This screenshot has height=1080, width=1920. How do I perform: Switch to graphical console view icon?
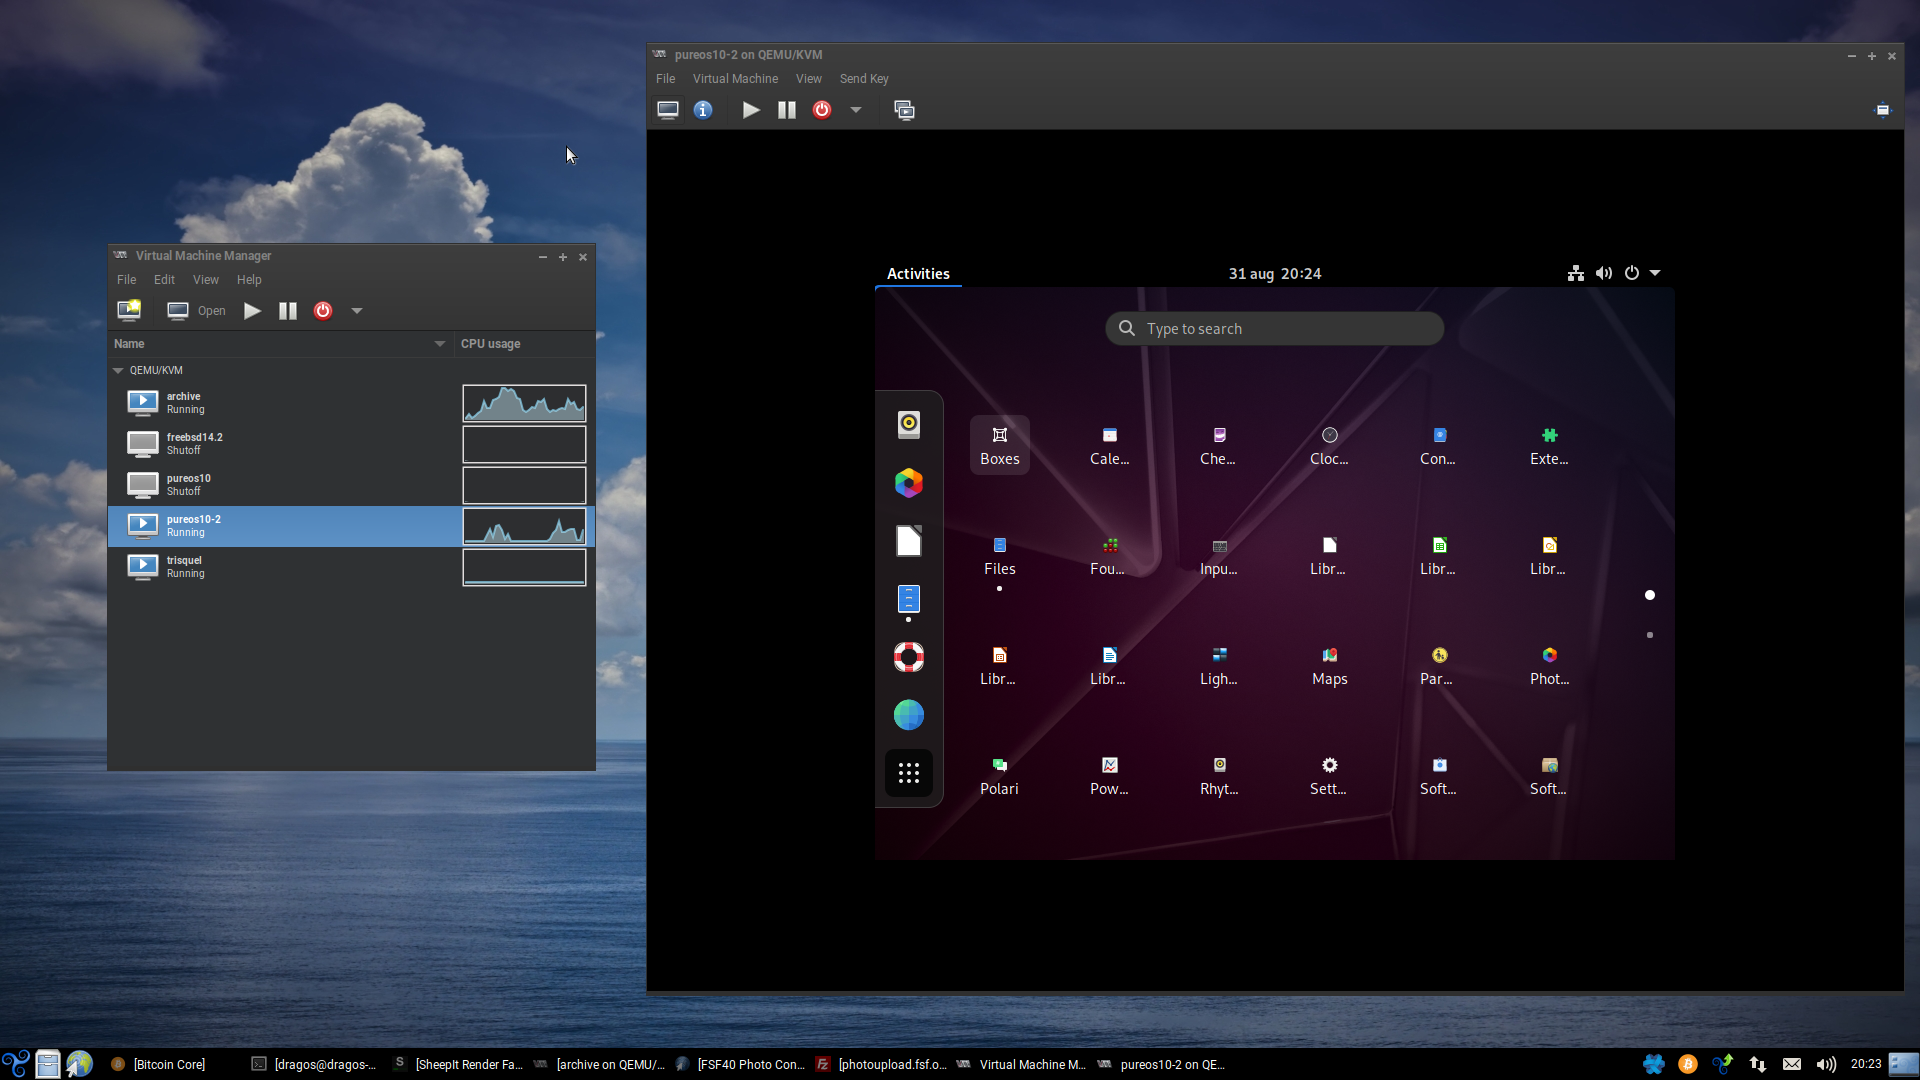coord(668,110)
